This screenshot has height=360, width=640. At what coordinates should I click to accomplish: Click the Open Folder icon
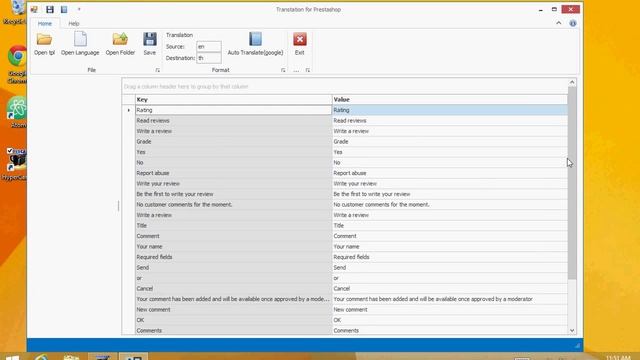click(x=120, y=39)
